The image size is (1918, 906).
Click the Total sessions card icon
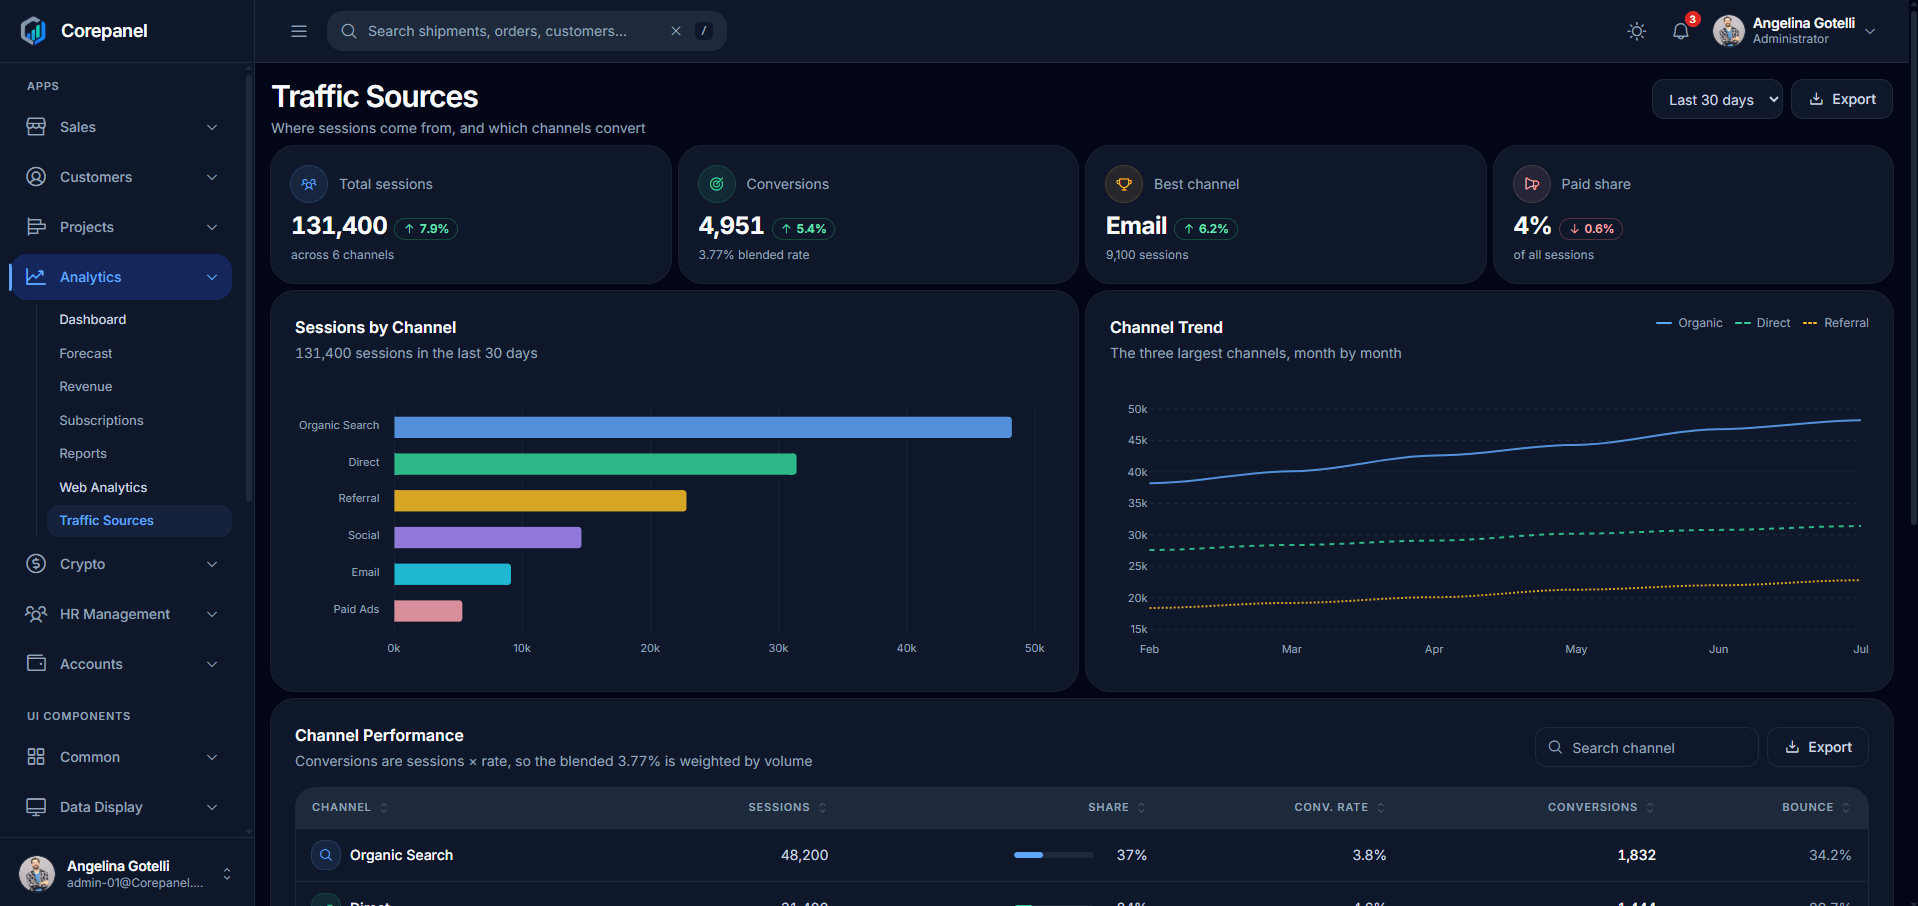(x=309, y=184)
